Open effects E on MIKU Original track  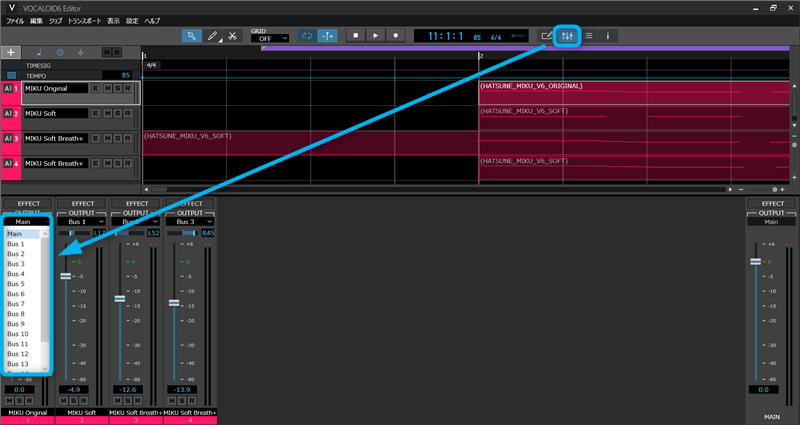click(x=95, y=88)
